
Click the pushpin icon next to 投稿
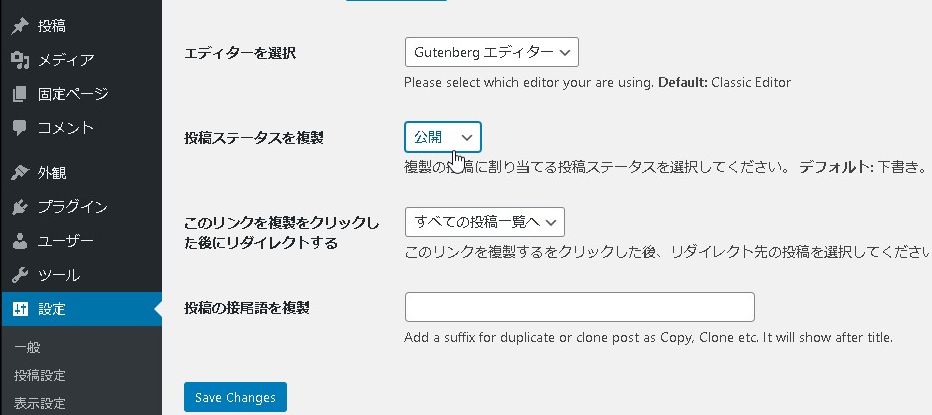pos(19,26)
